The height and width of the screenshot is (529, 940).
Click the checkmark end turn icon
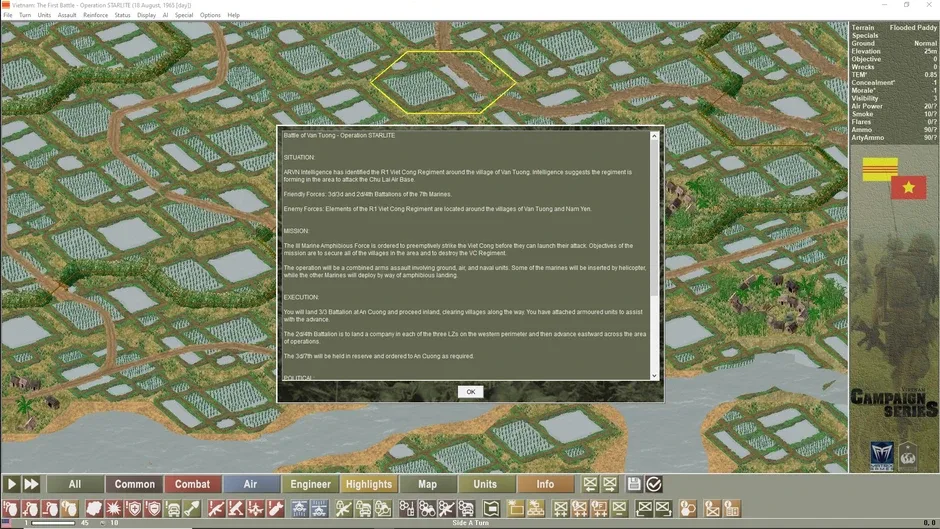tap(653, 484)
